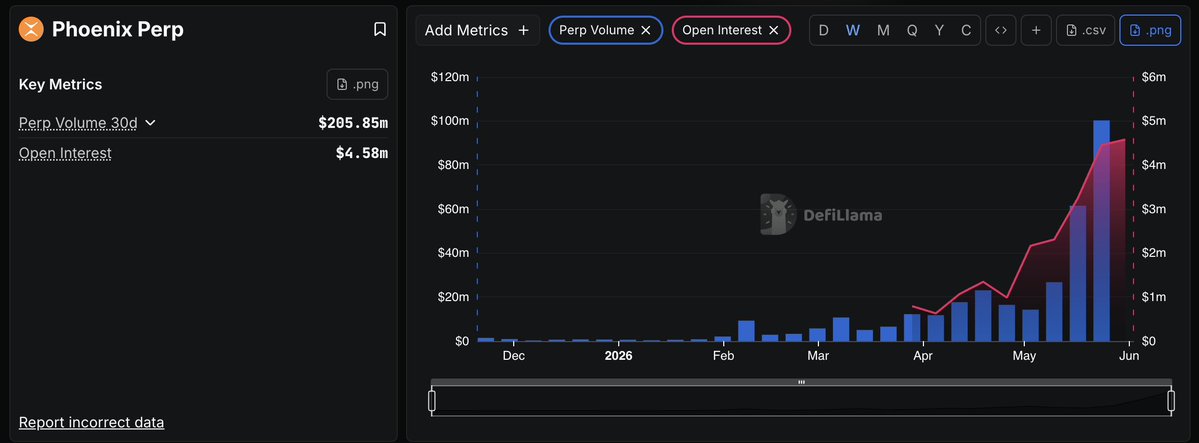Image resolution: width=1199 pixels, height=443 pixels.
Task: Click the $120m left axis label
Action: pos(450,77)
